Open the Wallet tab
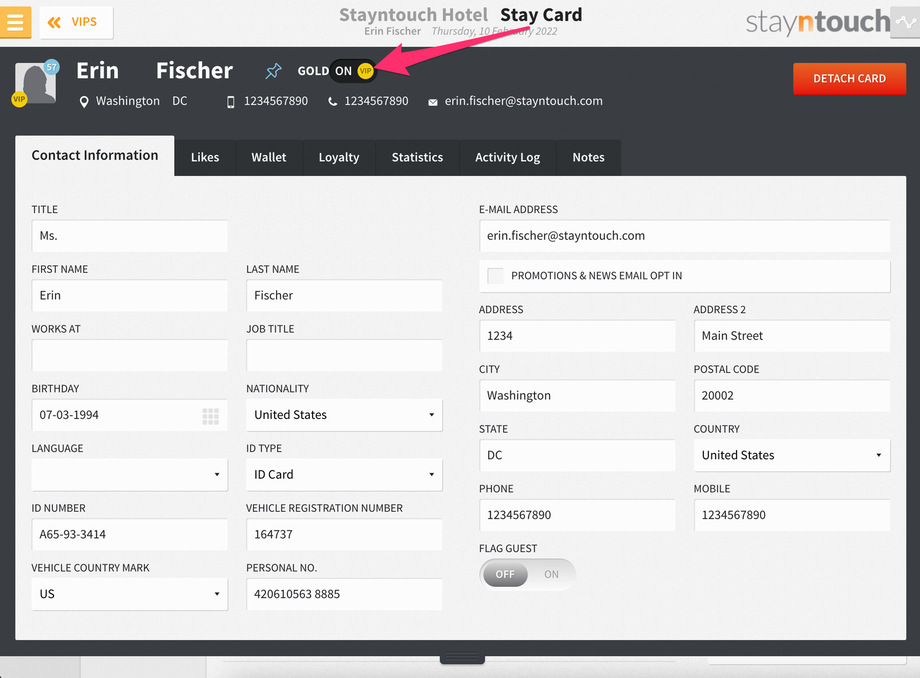 (x=269, y=157)
